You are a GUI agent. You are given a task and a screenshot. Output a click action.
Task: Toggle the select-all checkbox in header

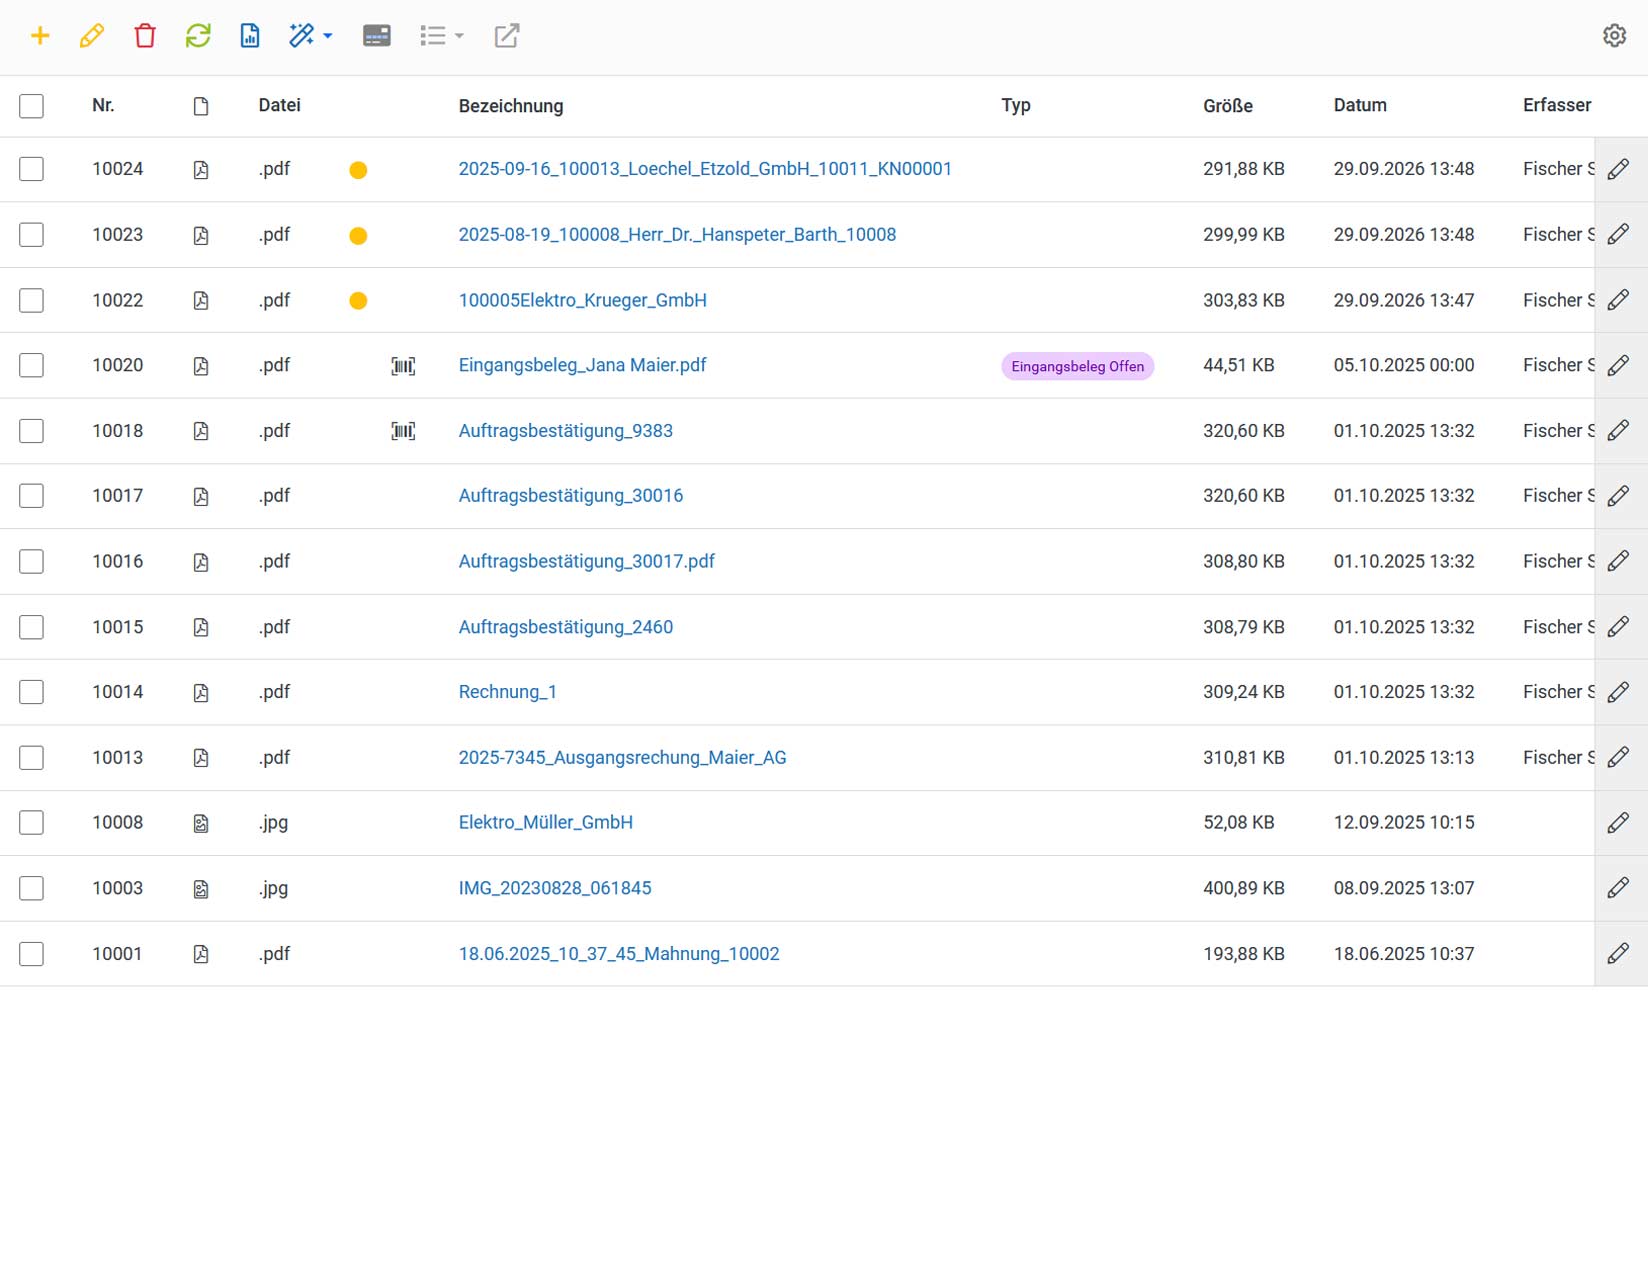[32, 106]
